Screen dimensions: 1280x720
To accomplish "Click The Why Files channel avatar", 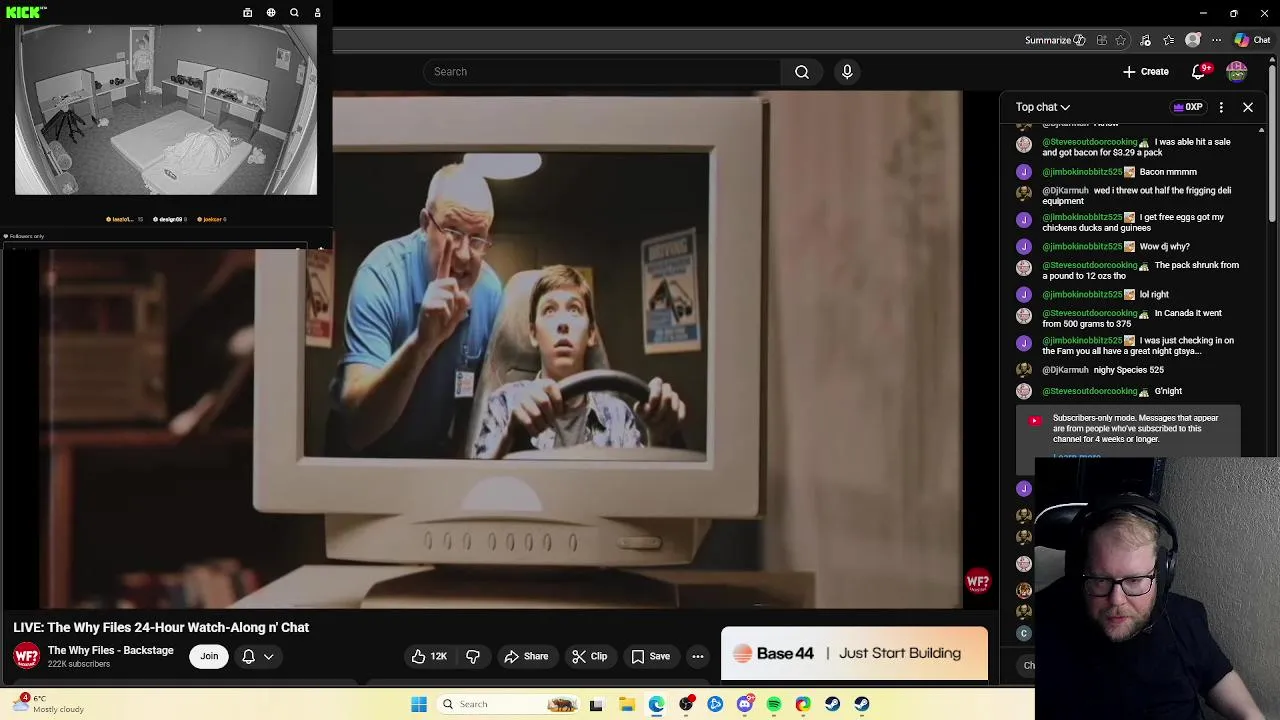I will [26, 656].
